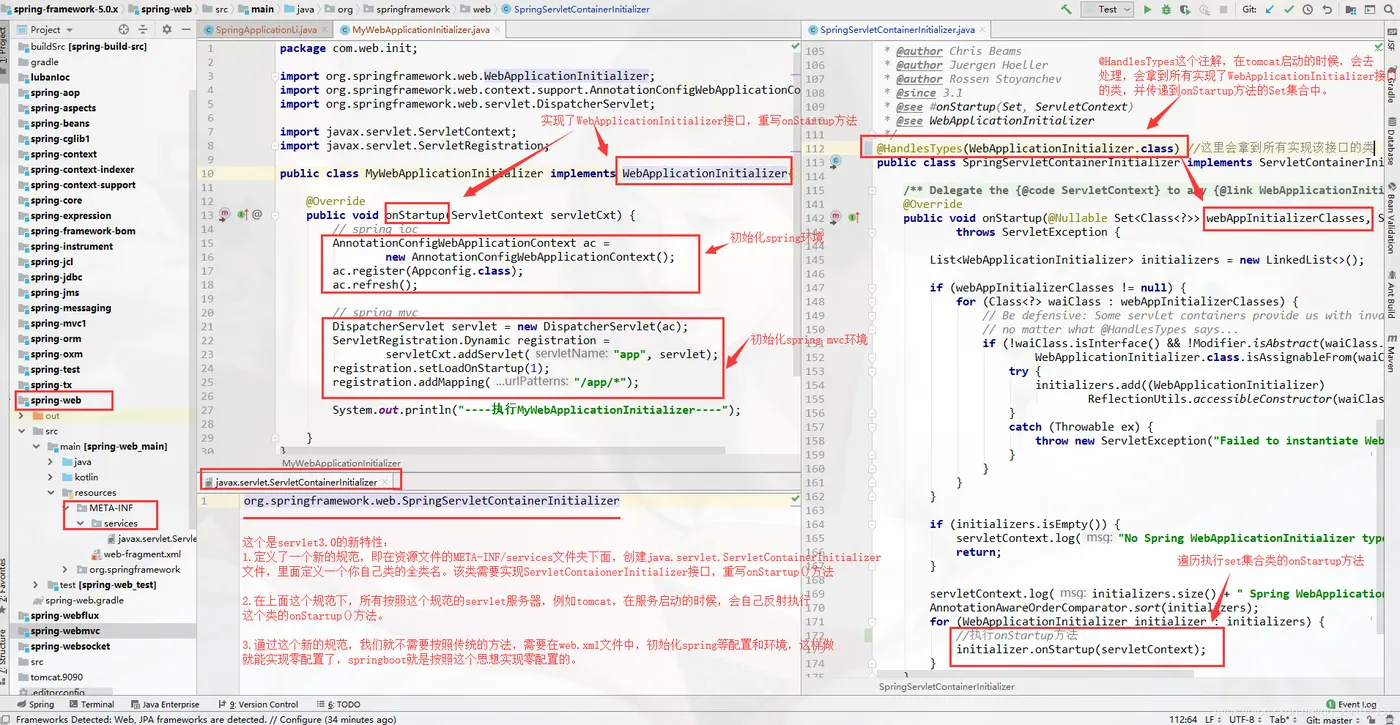Show Git history clock icon

tap(1307, 9)
